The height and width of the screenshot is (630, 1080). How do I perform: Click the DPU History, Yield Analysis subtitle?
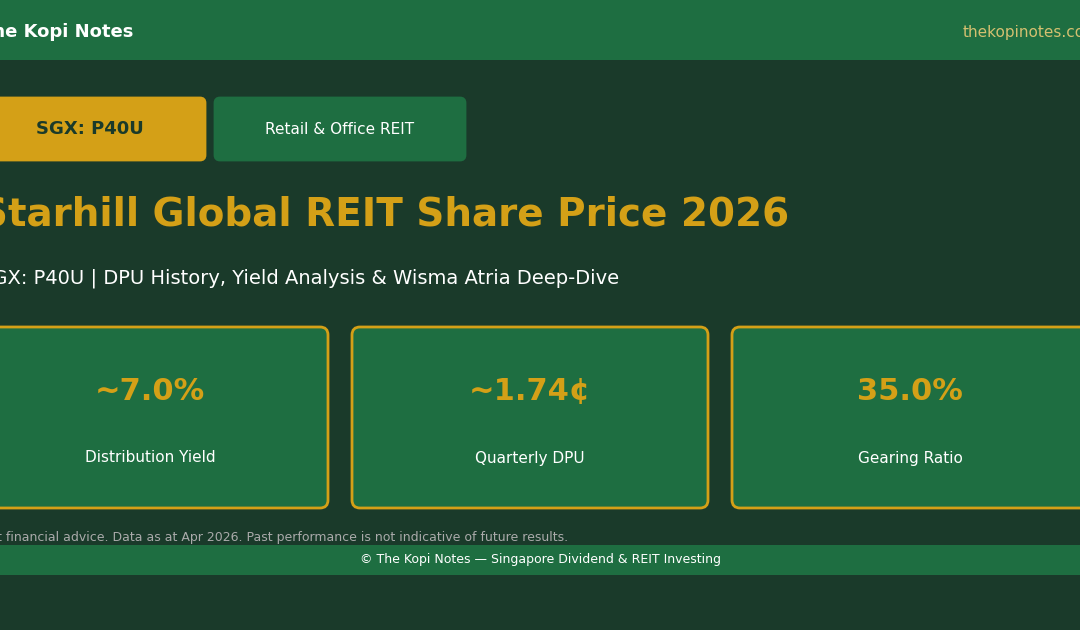coord(307,277)
